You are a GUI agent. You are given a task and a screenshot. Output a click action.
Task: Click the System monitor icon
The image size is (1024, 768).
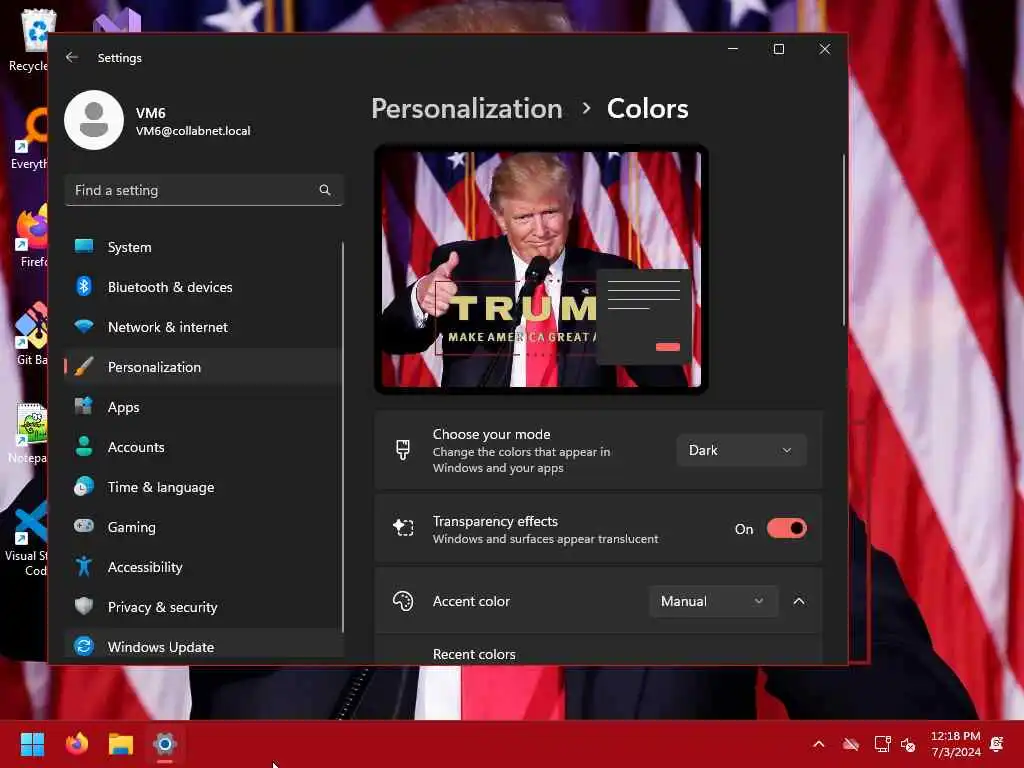84,246
